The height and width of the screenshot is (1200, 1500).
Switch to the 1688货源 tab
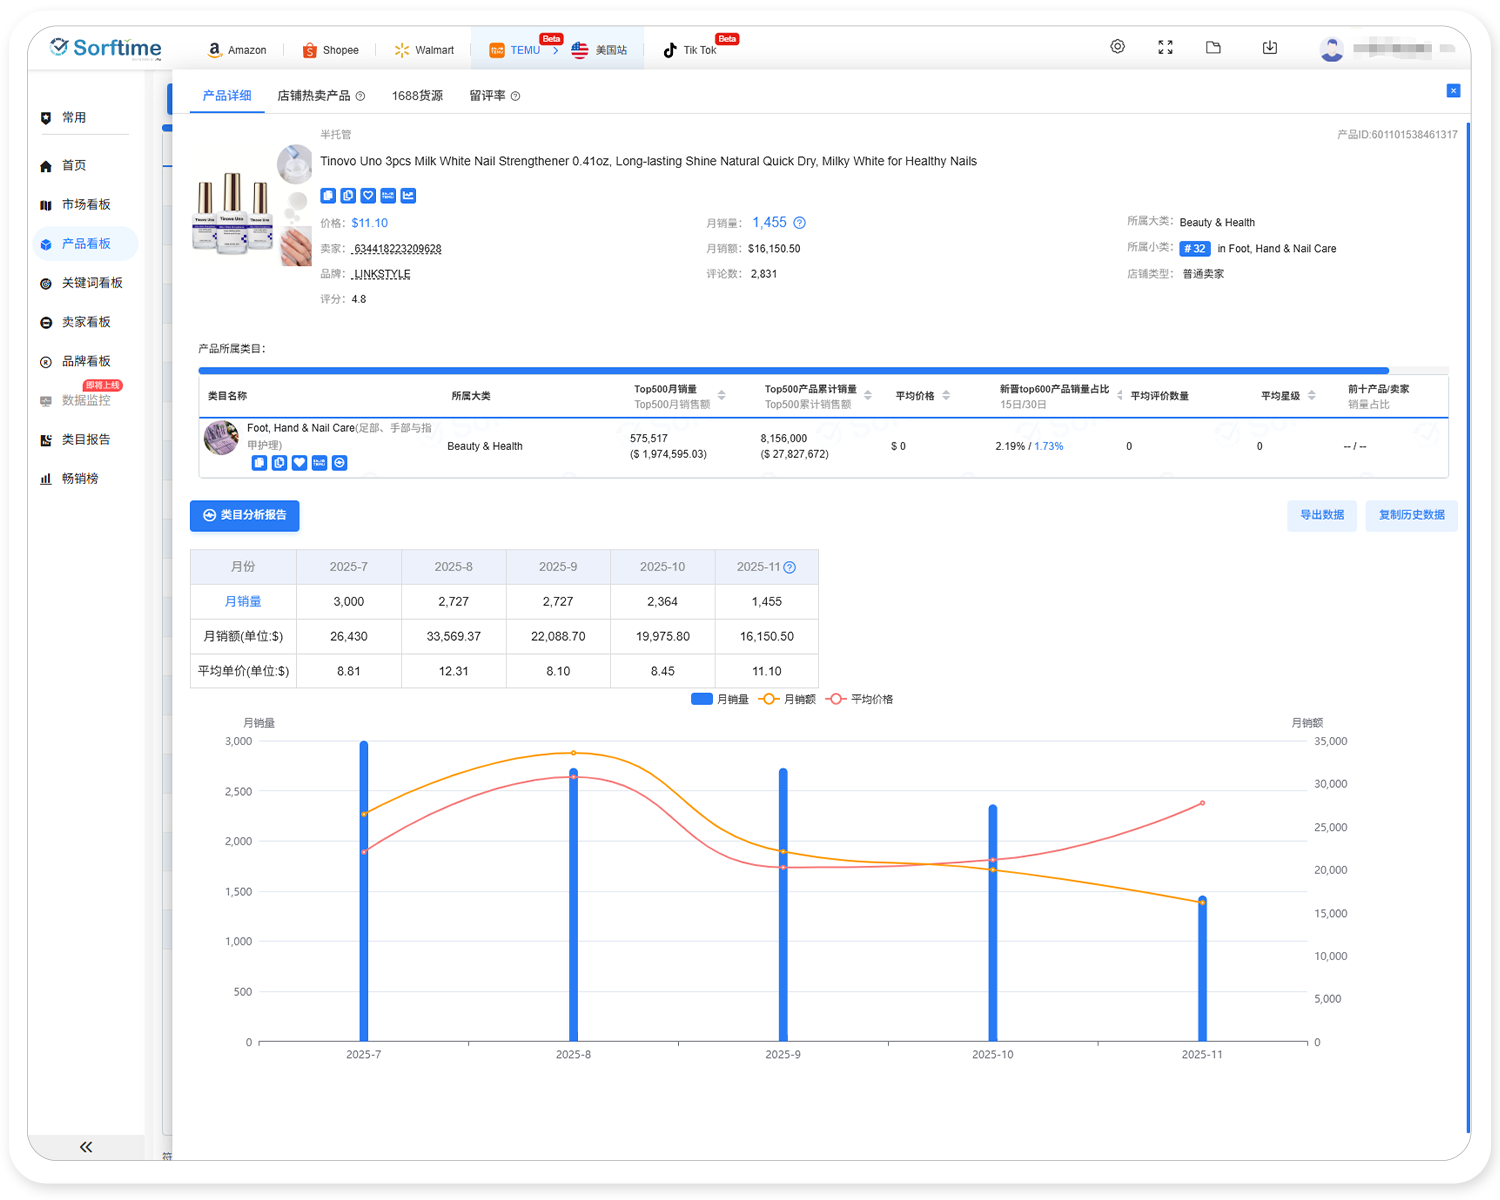coord(417,96)
